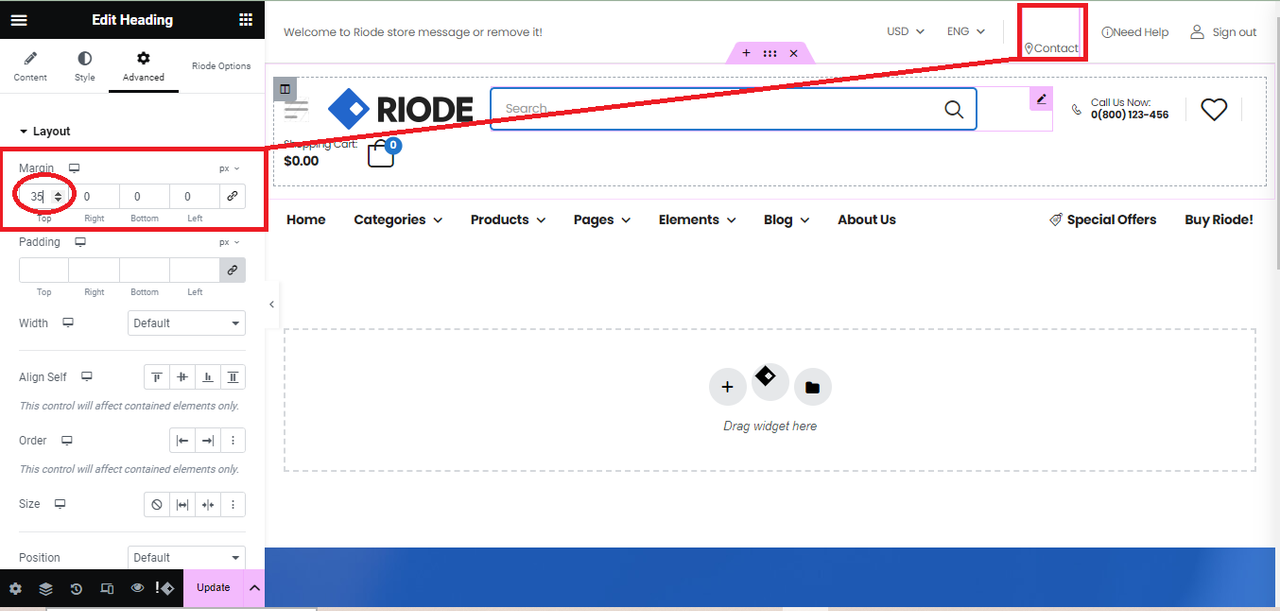Toggle Margin link values button
The image size is (1280, 611).
pos(232,197)
